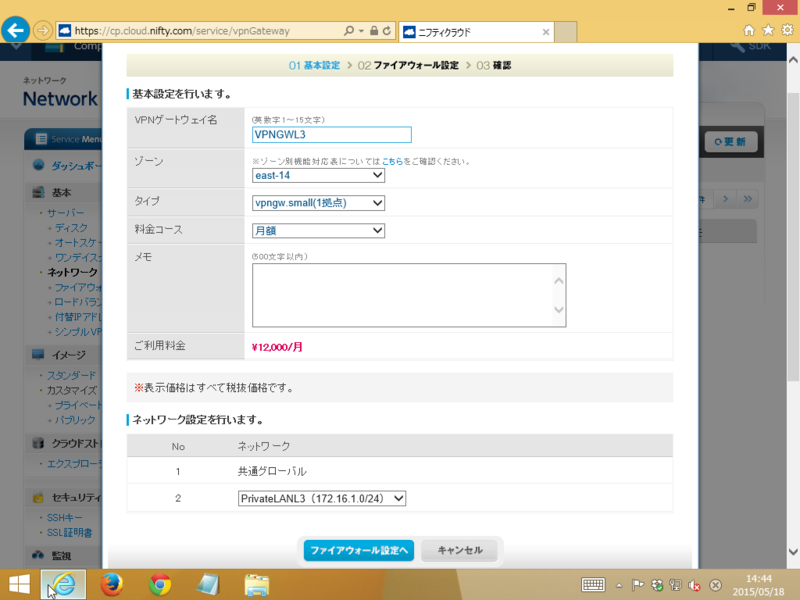
Task: Open the notepad-like taskbar app icon
Action: pyautogui.click(x=208, y=585)
